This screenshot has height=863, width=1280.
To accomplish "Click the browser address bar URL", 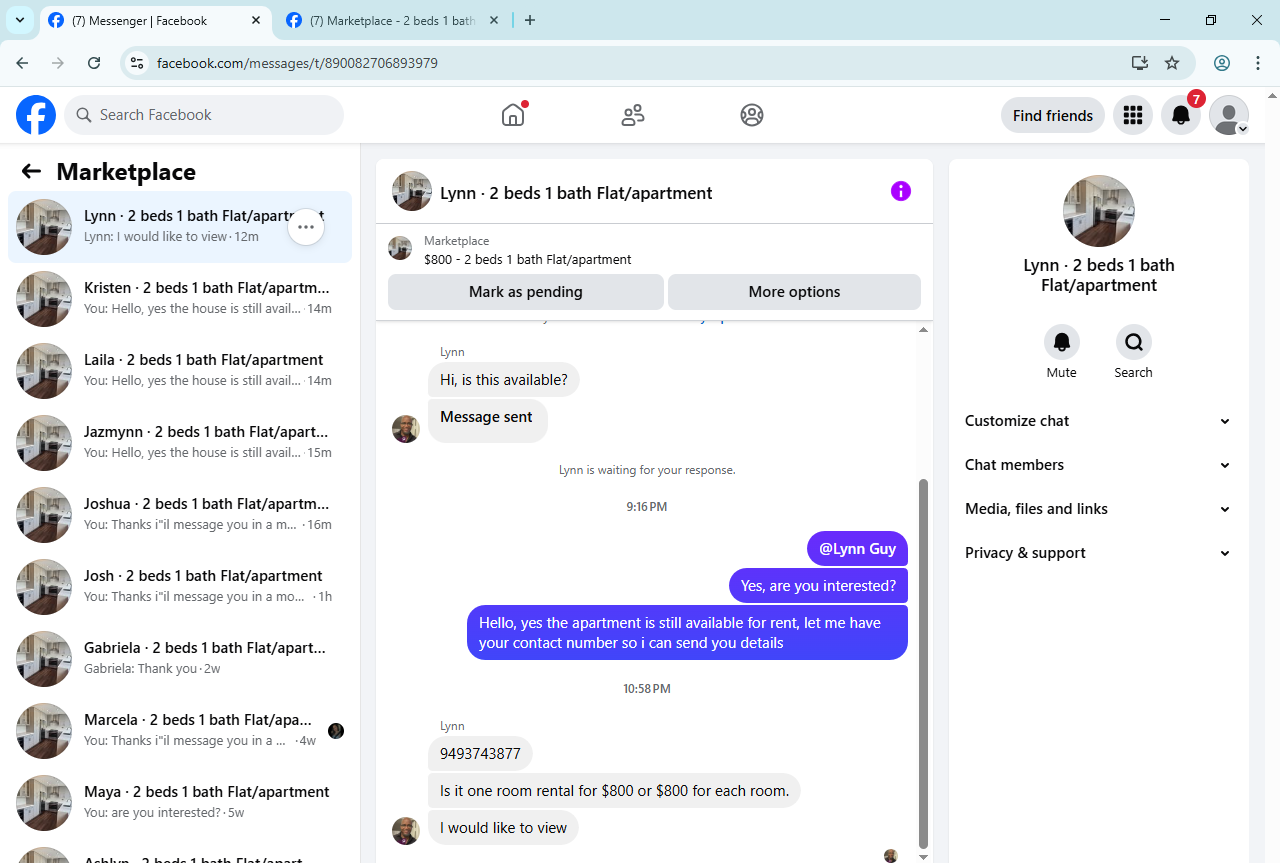I will coord(297,63).
